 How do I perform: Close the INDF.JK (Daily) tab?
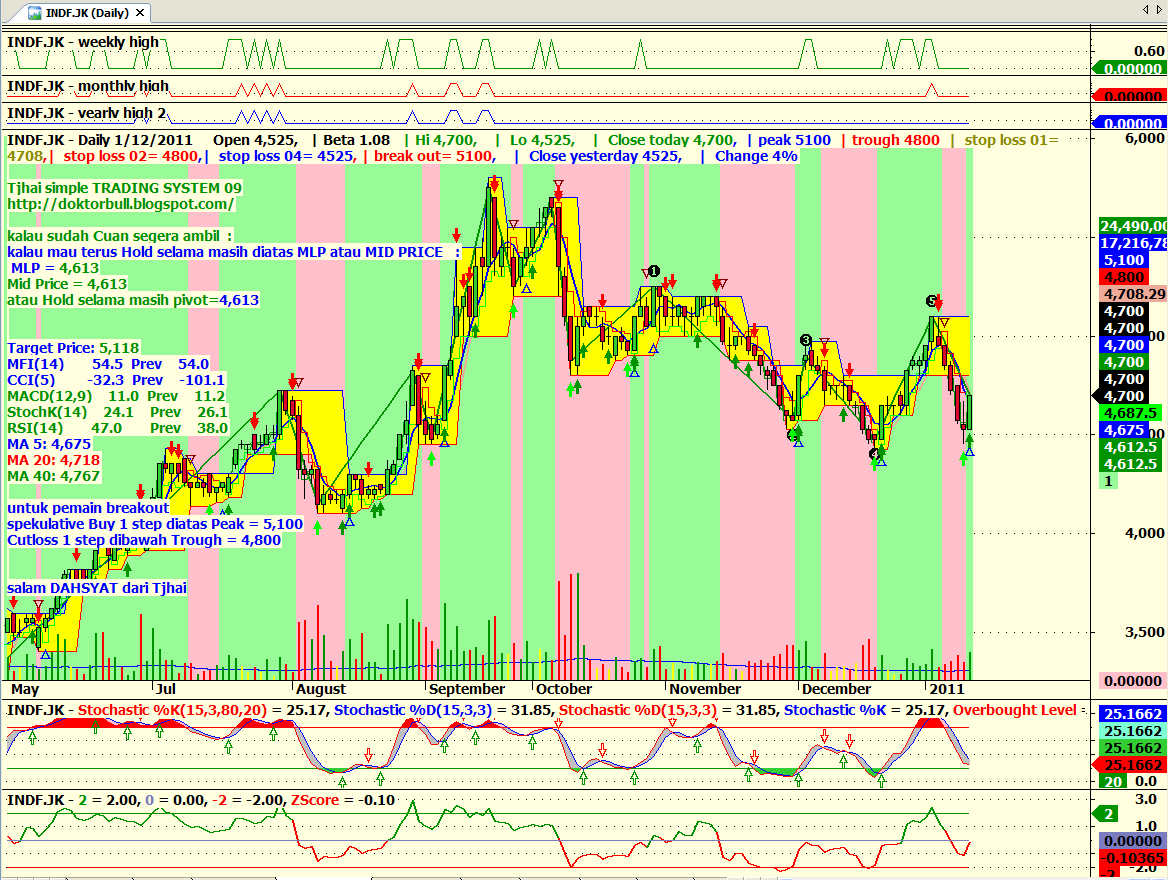[139, 13]
